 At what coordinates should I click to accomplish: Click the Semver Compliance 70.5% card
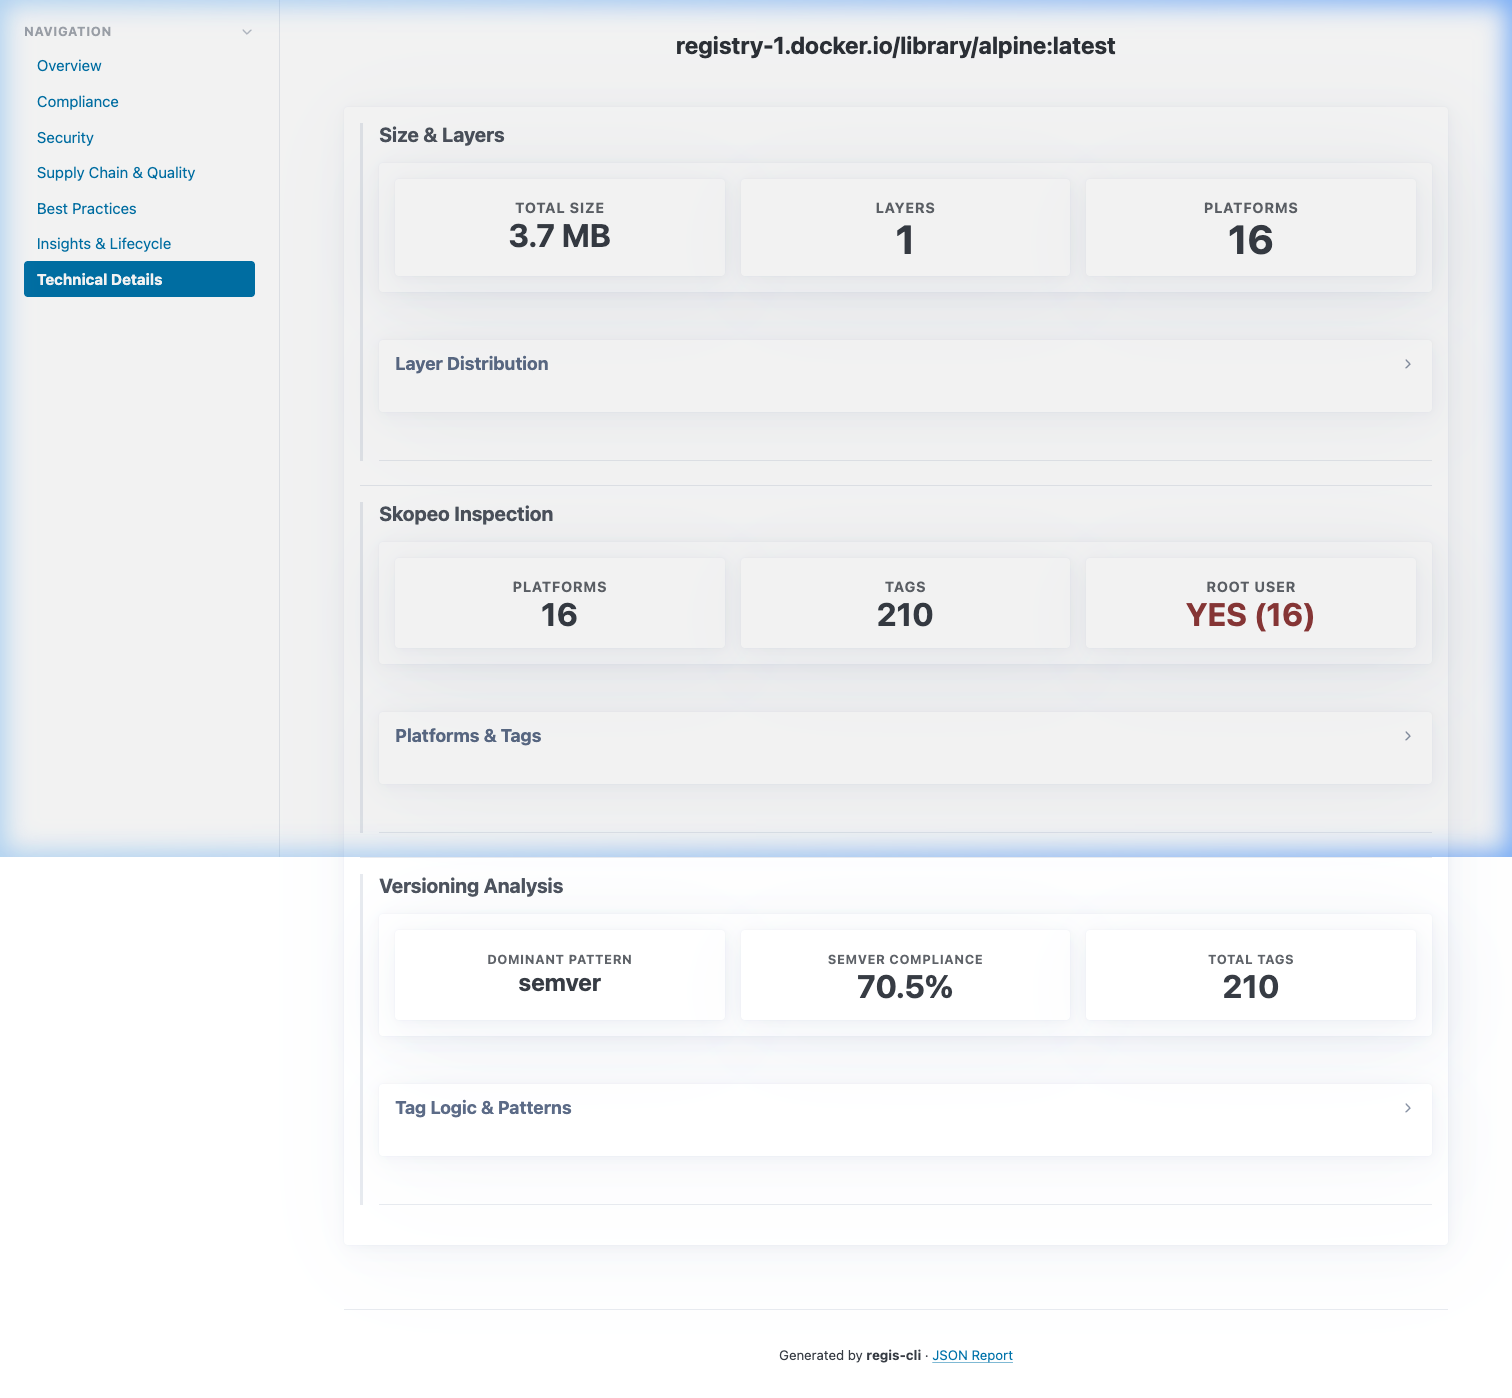[905, 975]
